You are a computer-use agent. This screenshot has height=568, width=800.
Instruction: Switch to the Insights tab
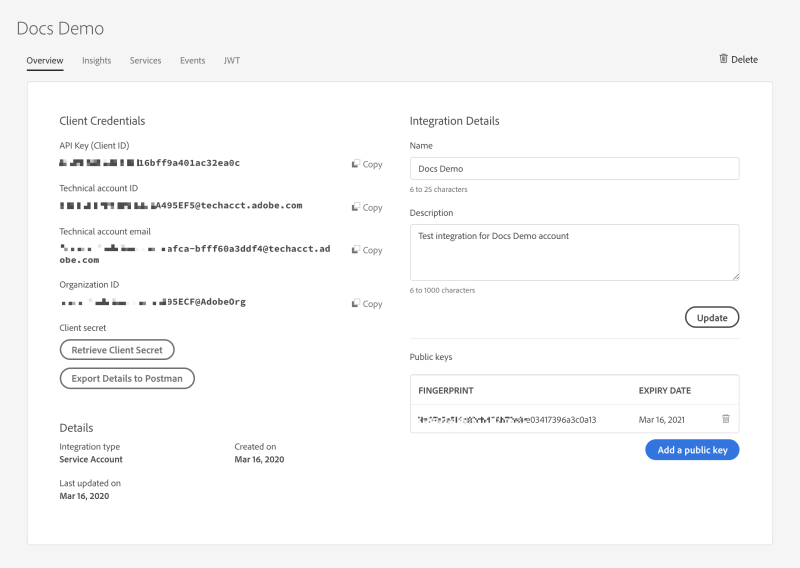97,60
